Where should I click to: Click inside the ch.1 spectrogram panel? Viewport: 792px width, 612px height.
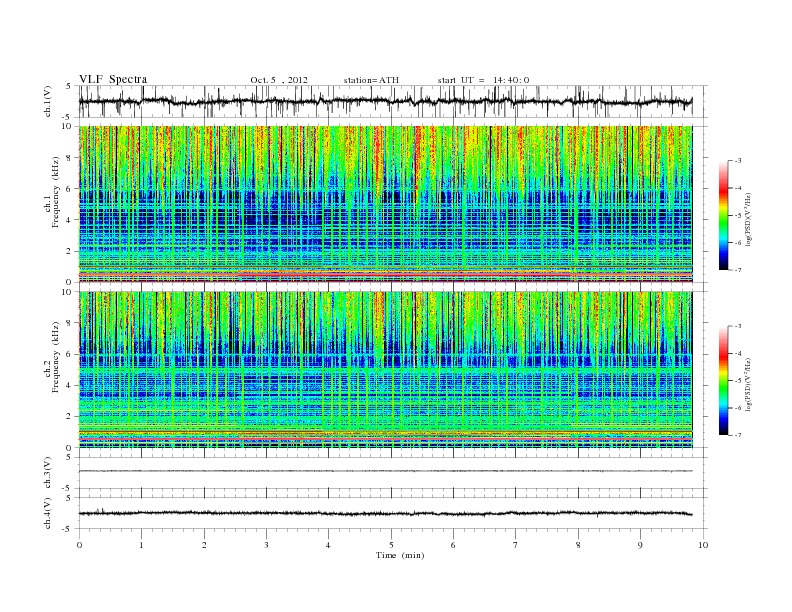pos(386,204)
